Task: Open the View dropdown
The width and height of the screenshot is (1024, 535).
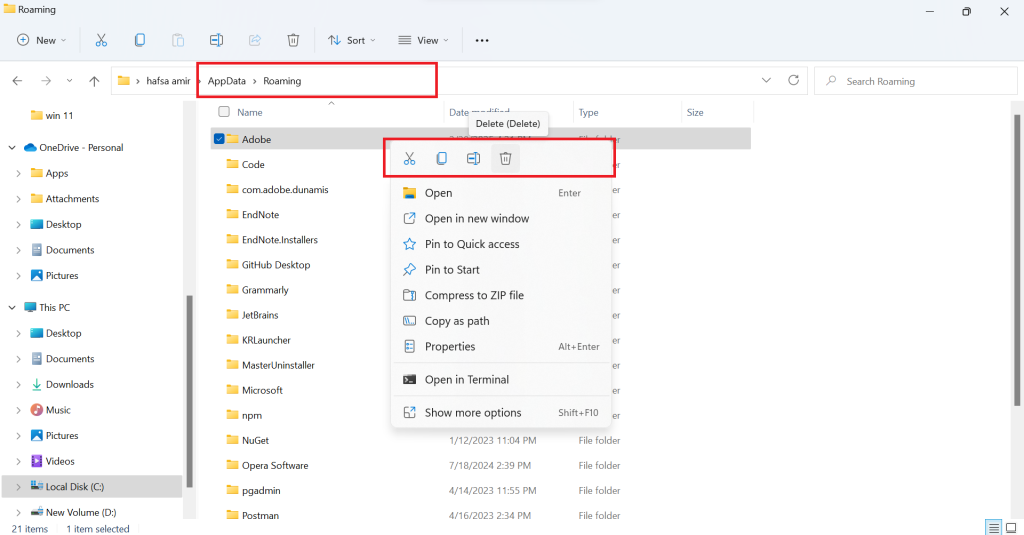Action: 423,41
